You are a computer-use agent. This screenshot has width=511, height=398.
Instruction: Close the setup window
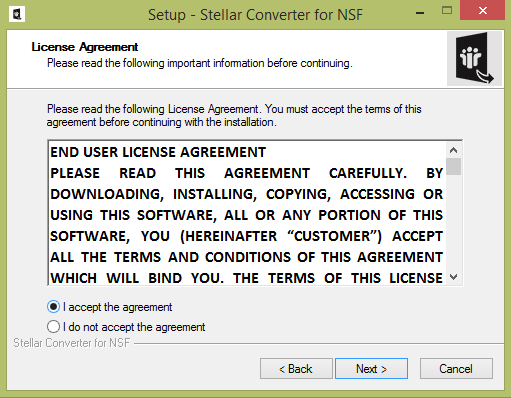pyautogui.click(x=482, y=11)
